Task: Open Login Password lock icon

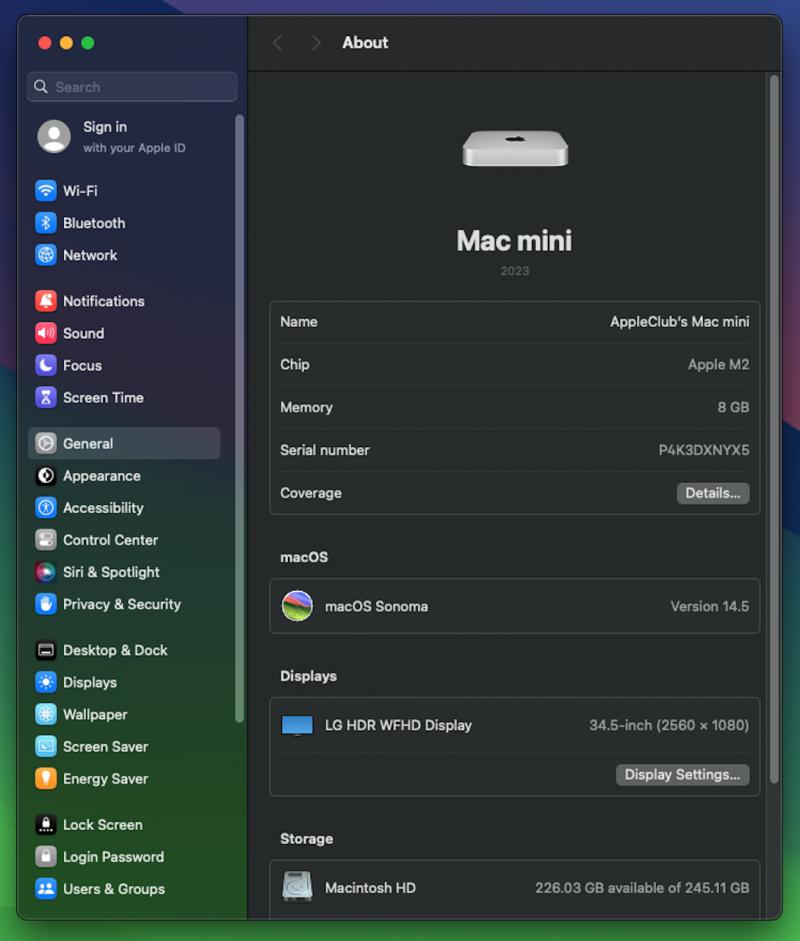Action: click(x=46, y=857)
